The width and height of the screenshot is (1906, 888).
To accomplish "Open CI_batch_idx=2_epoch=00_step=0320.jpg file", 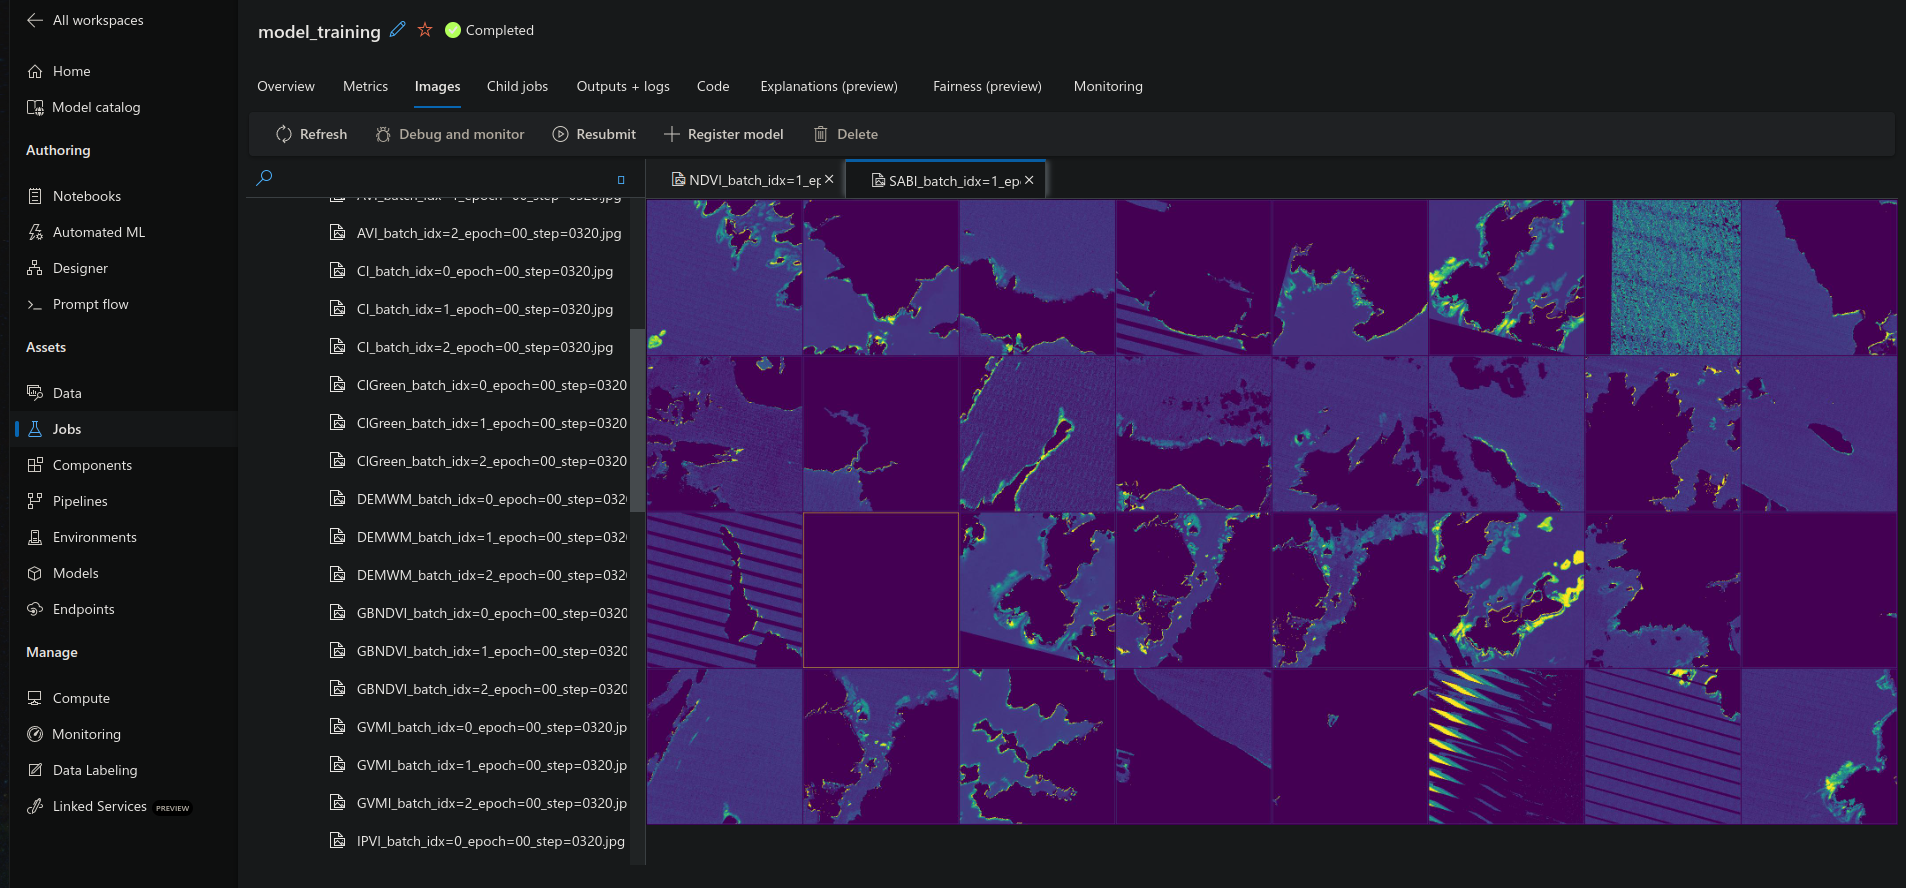I will [472, 347].
